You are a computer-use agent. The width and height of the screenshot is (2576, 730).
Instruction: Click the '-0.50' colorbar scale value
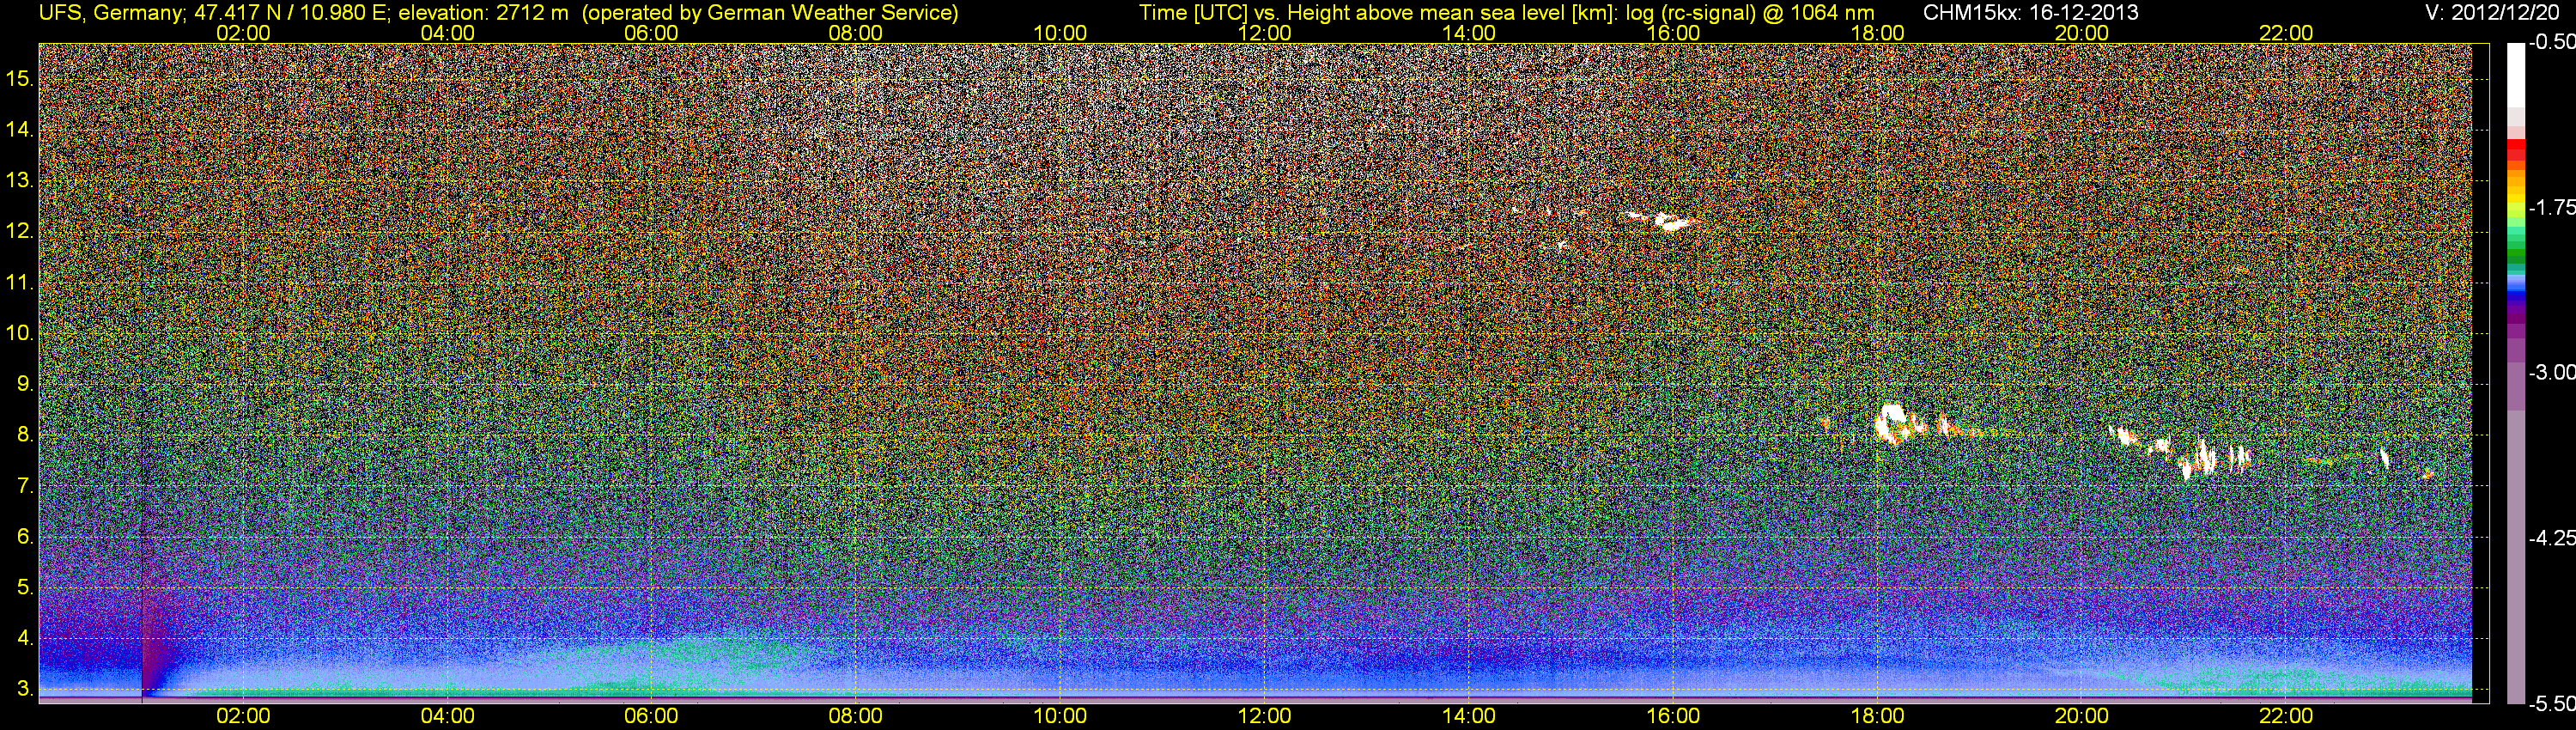(x=2551, y=43)
